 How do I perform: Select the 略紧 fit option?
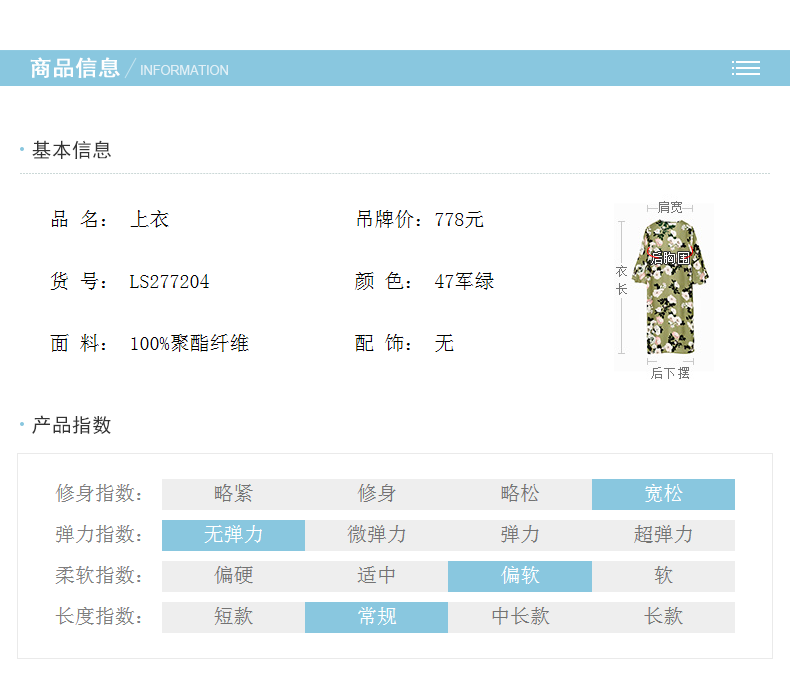233,494
